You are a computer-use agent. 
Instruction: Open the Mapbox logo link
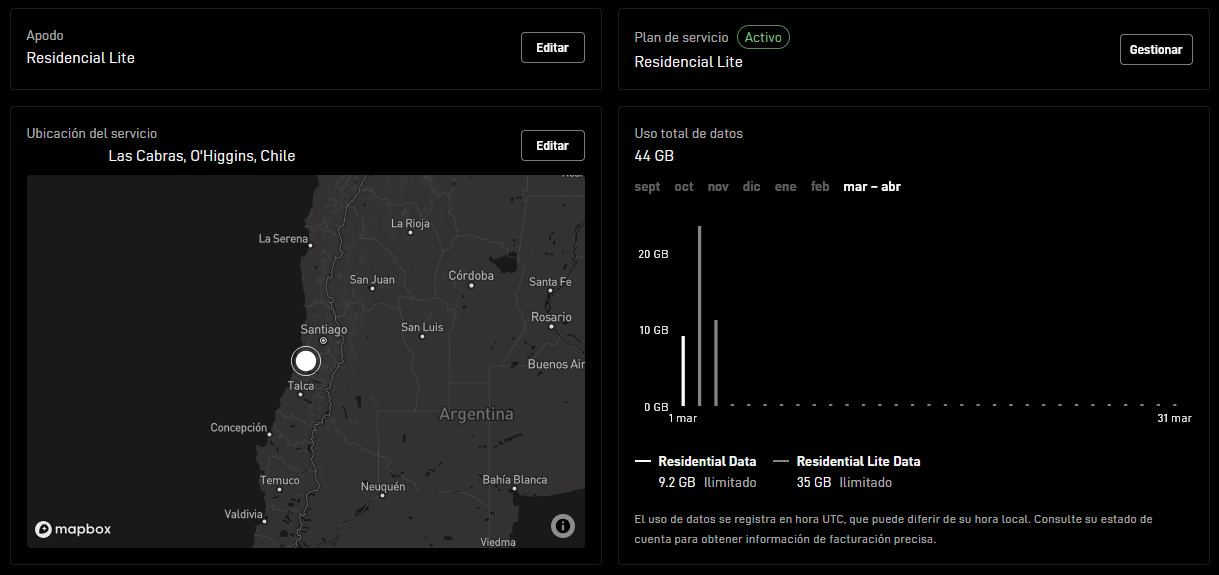[72, 529]
